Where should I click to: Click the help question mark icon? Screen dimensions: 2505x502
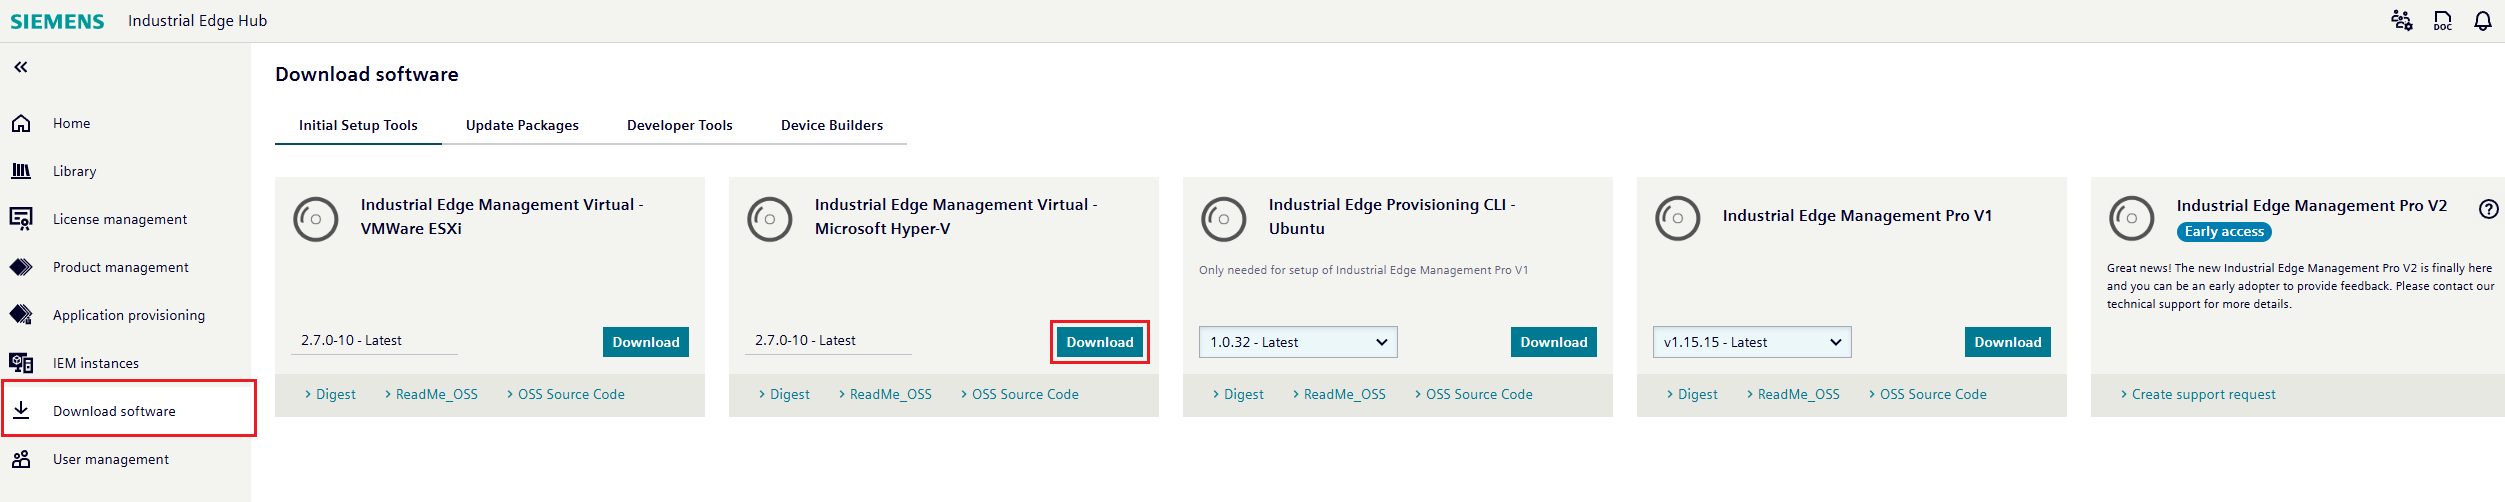2488,209
